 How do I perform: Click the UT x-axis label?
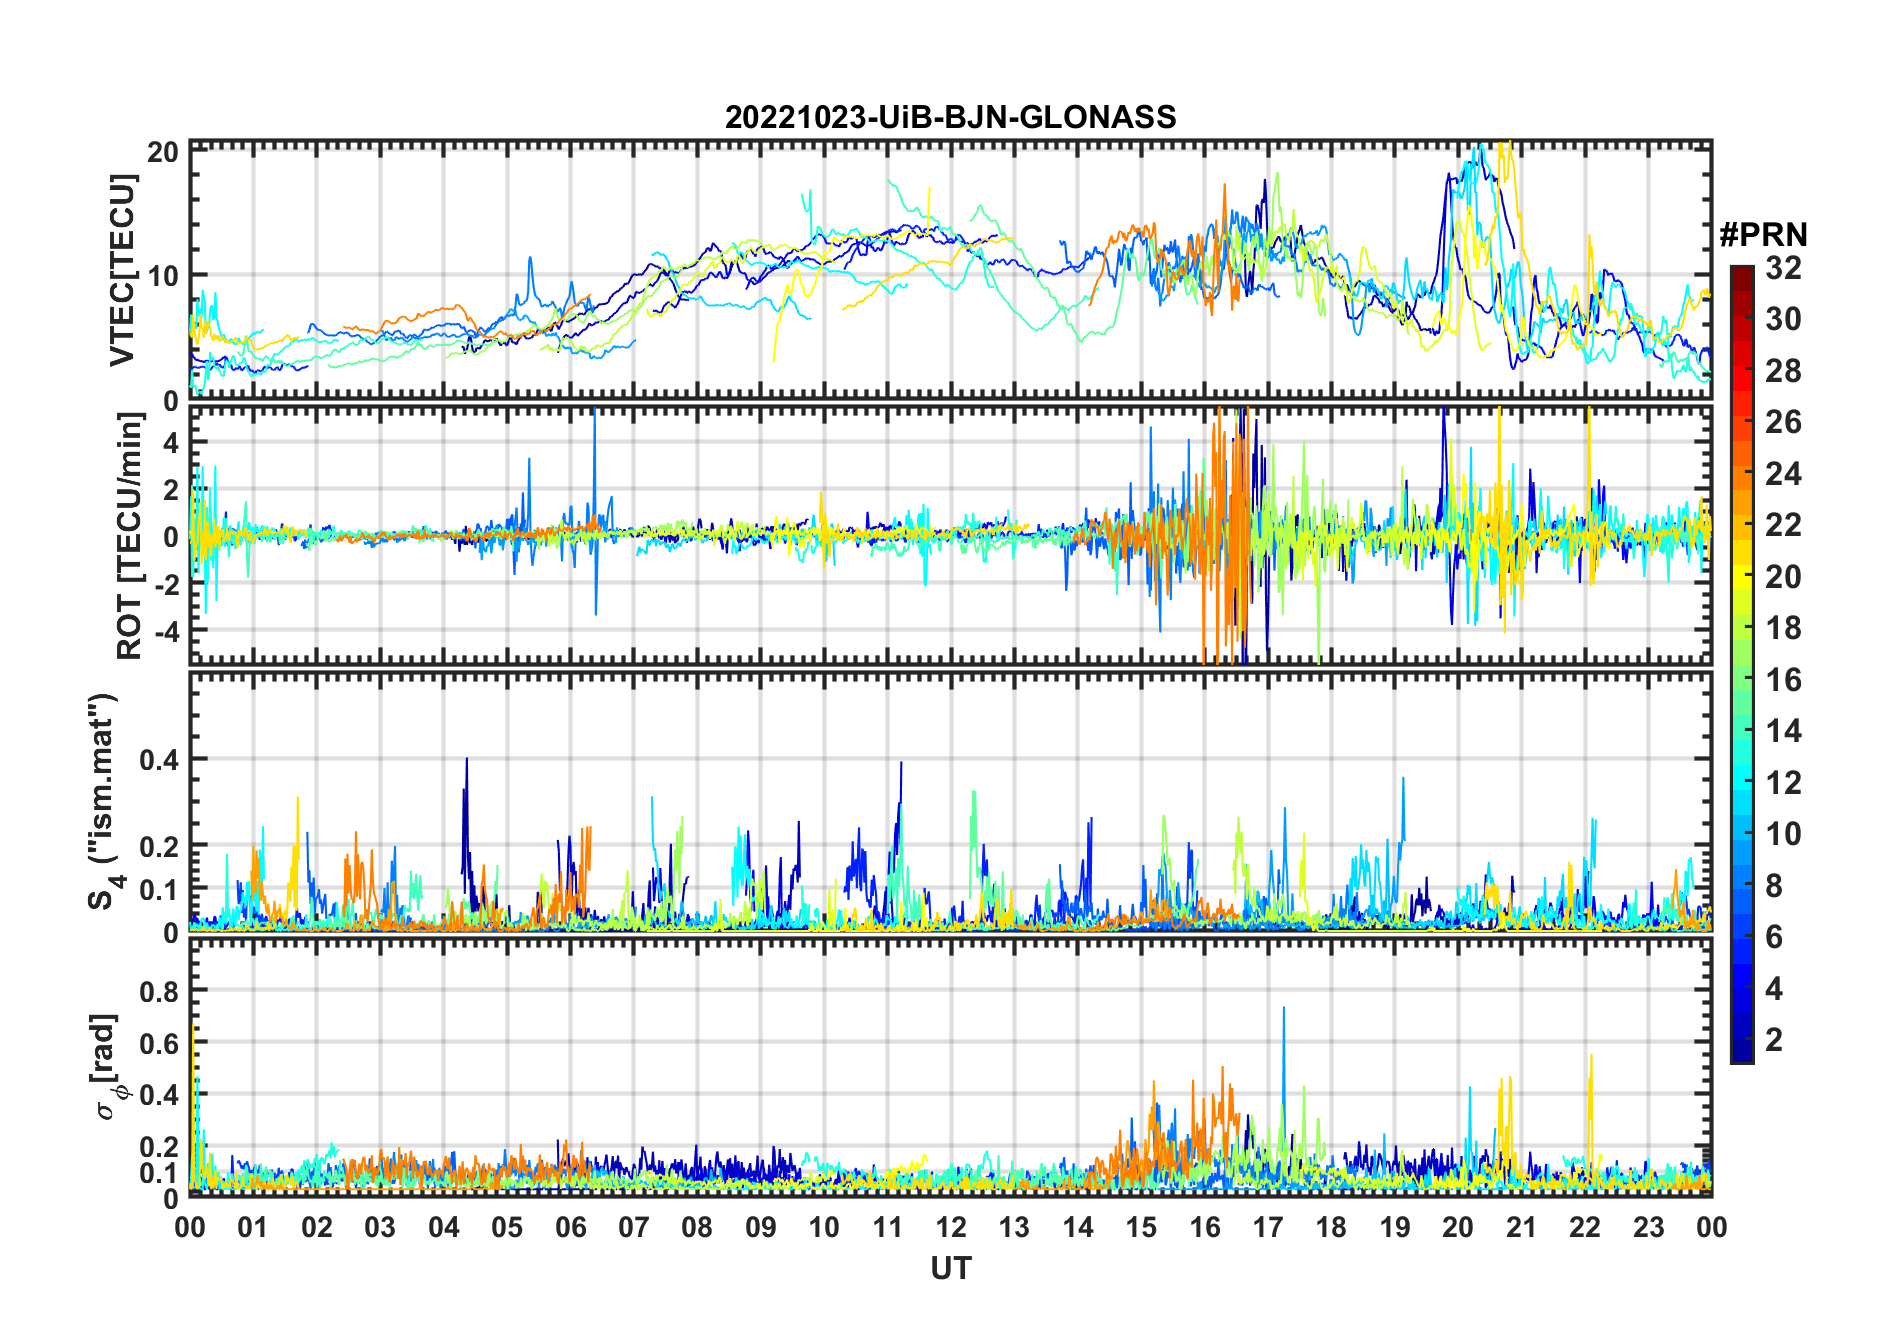click(950, 1269)
